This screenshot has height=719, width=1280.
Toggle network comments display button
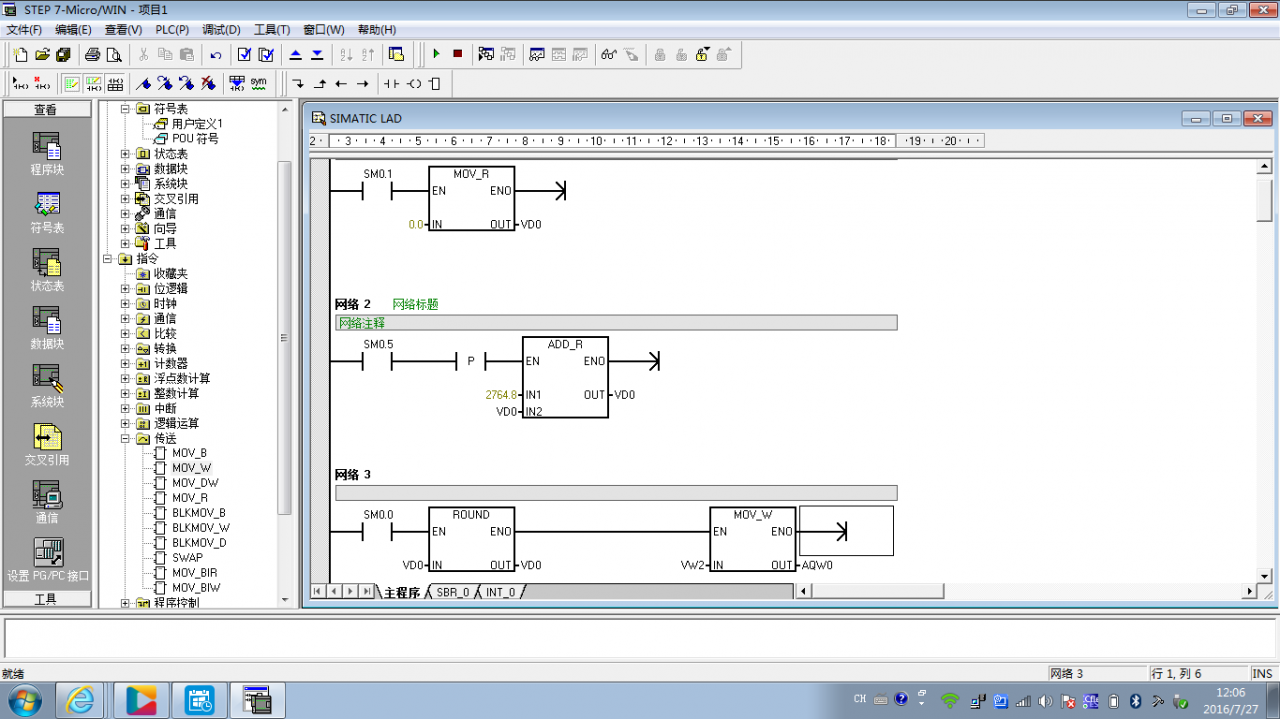point(93,83)
